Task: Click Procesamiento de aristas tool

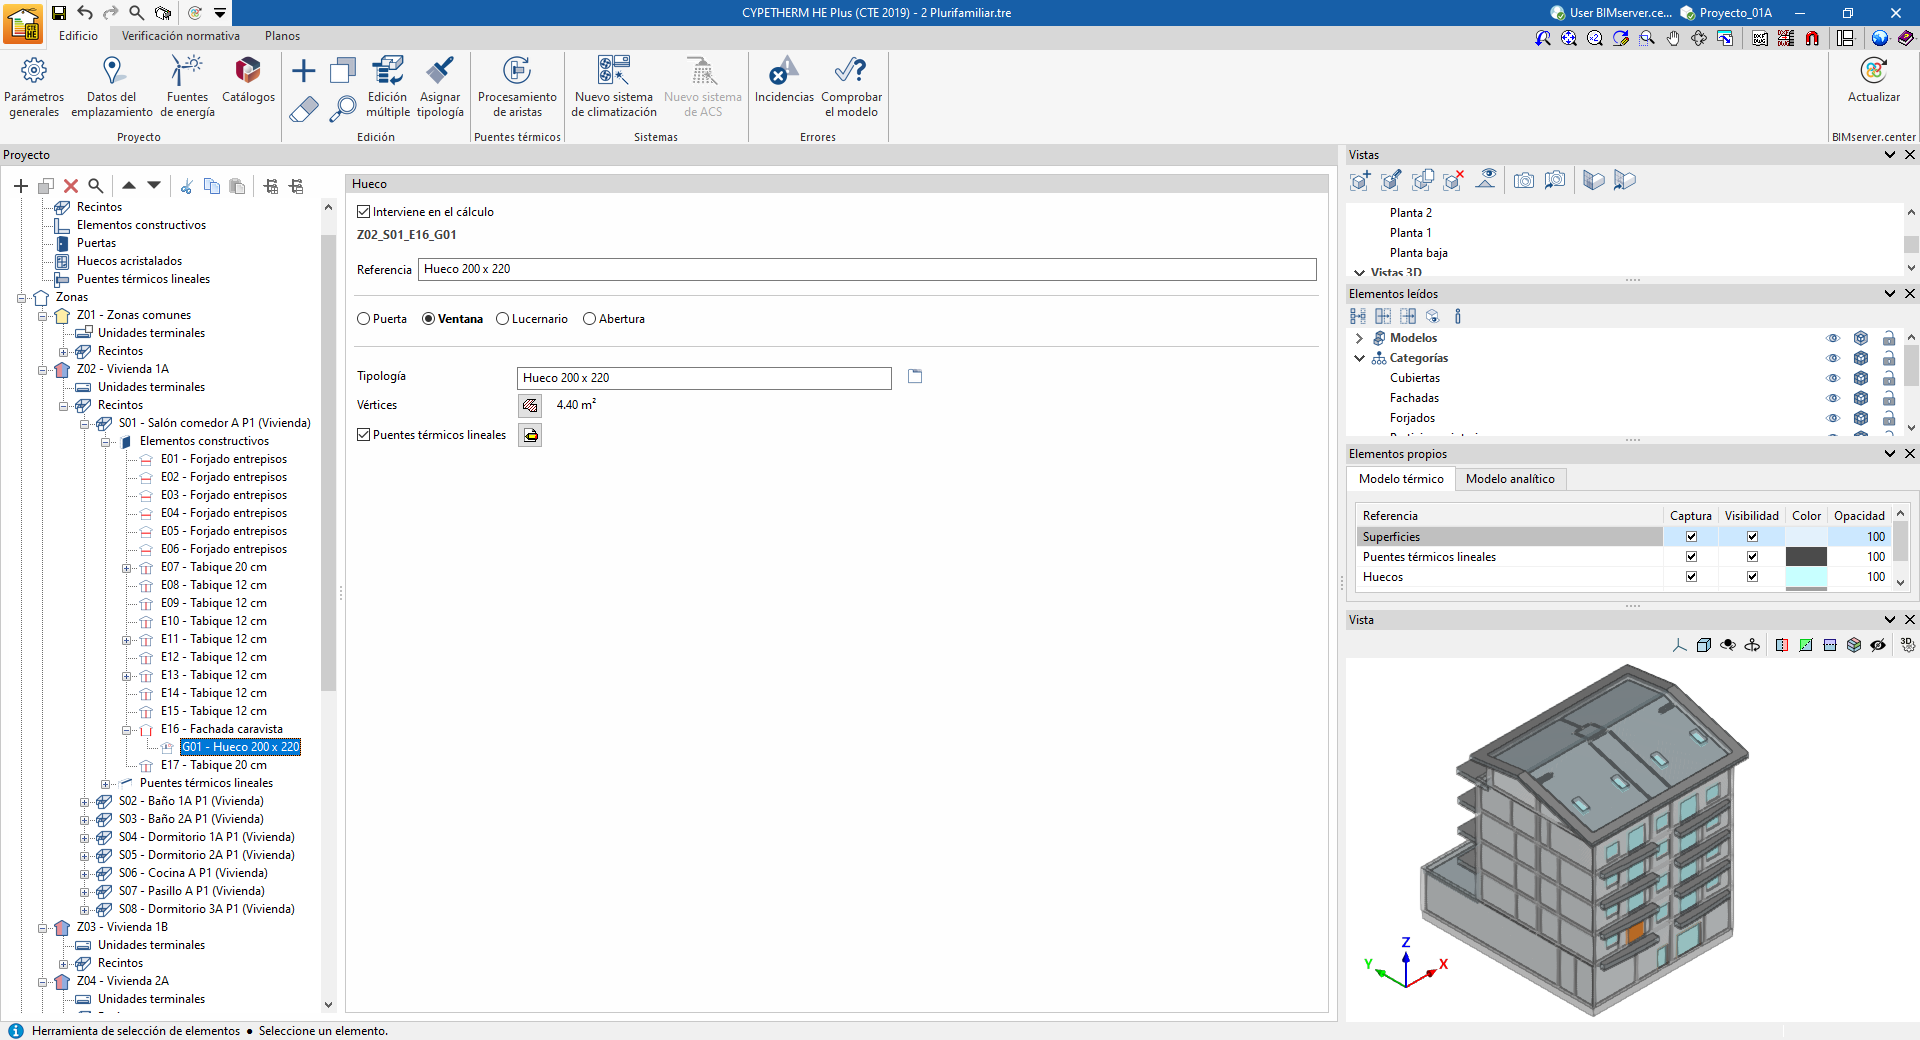Action: 517,87
